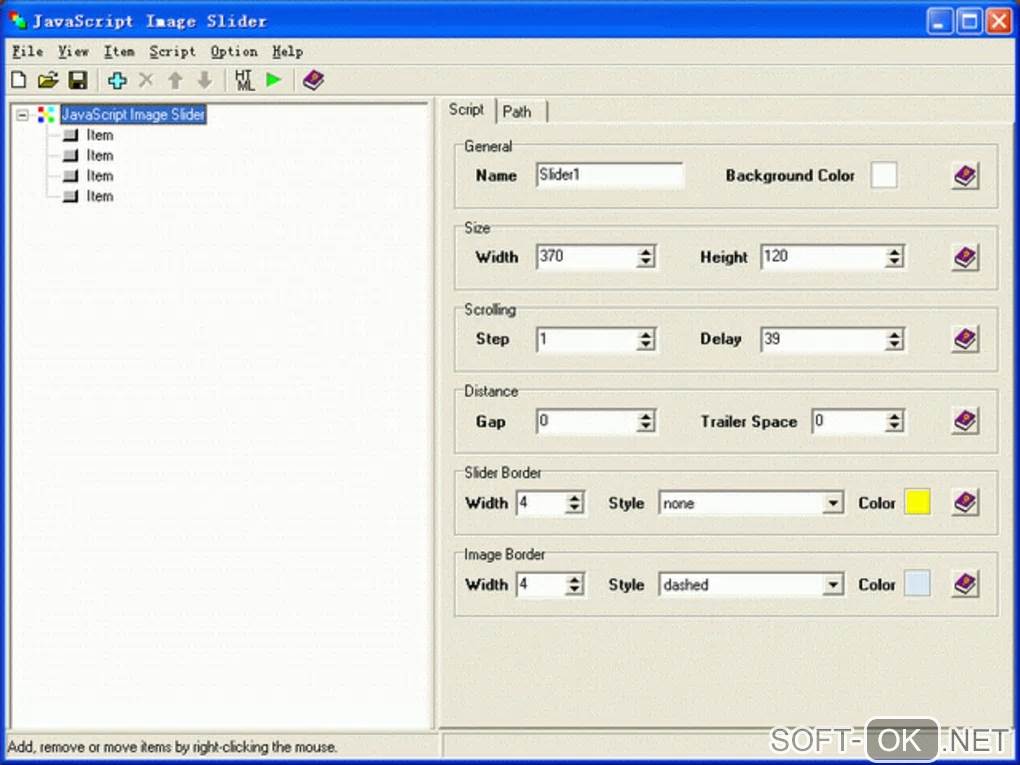Collapse the JavaScript Image Slider tree node
1020x765 pixels.
pos(22,115)
